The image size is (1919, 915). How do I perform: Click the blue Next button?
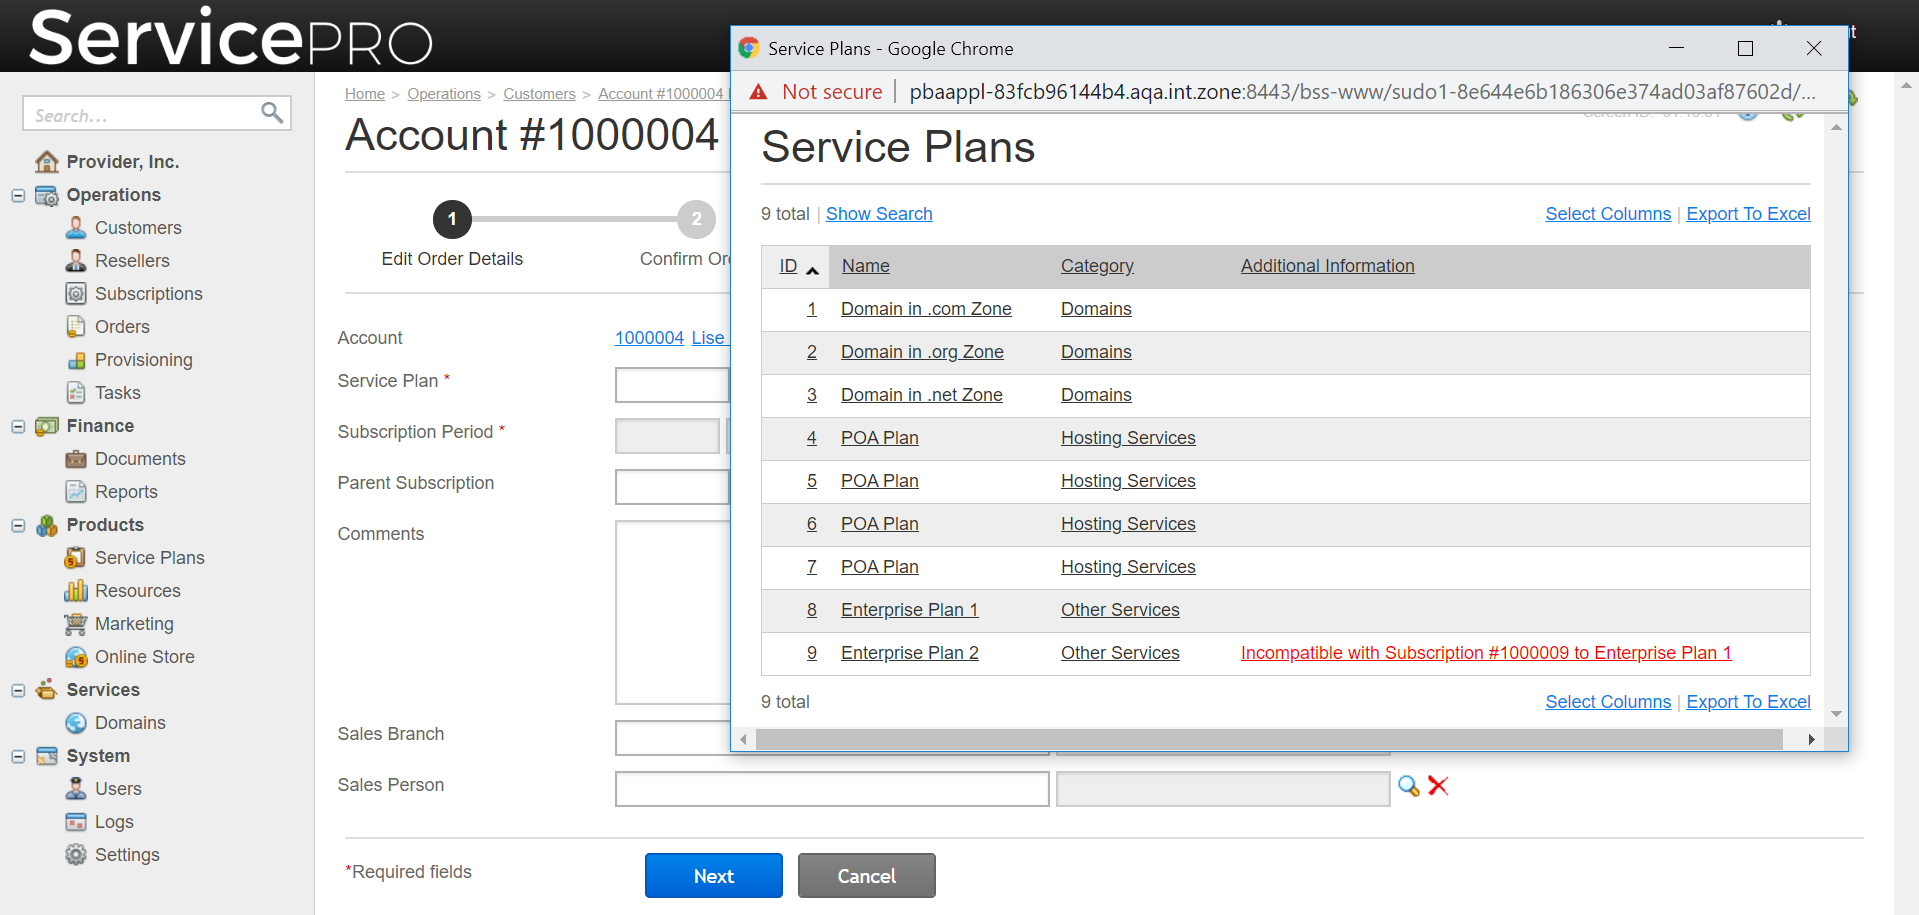pos(713,876)
